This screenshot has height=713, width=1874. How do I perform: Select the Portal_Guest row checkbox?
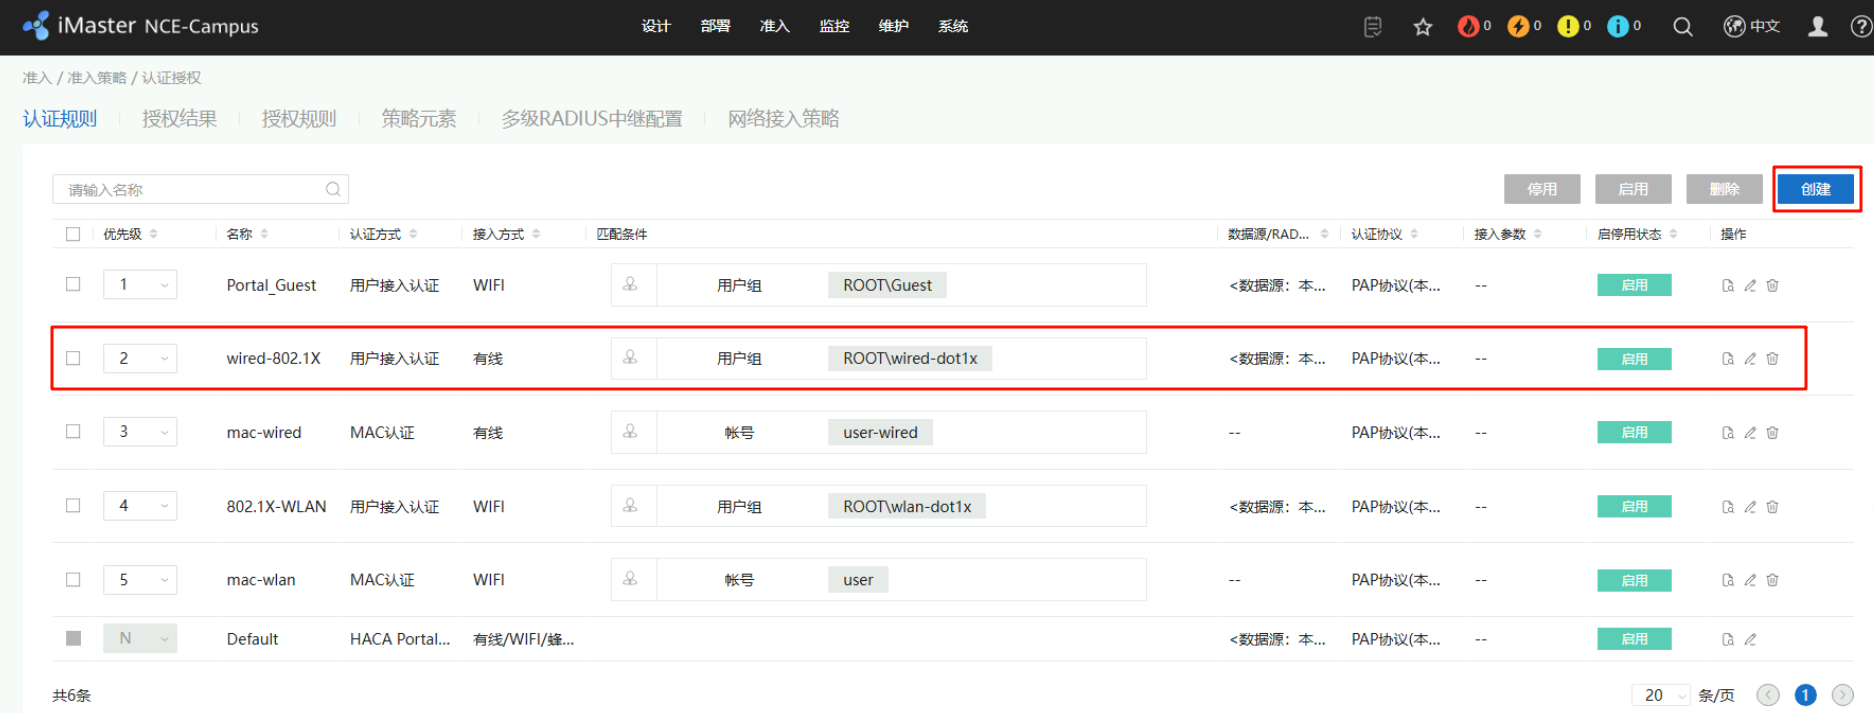[73, 285]
